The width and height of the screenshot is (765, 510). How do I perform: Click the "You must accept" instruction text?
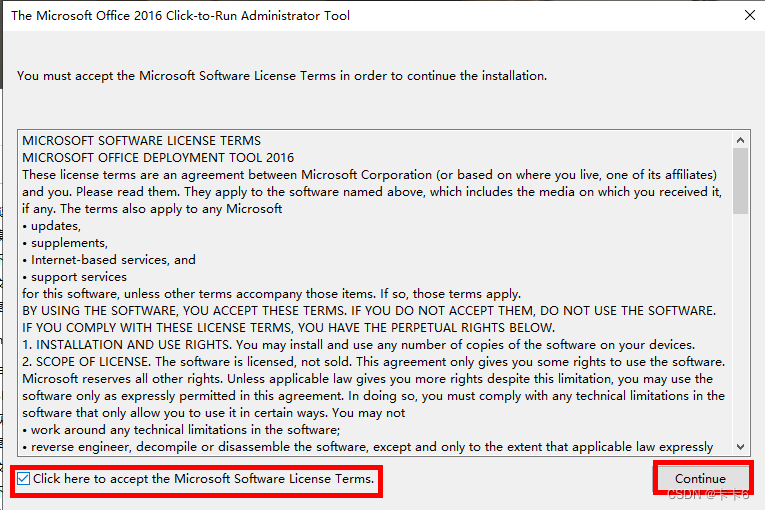[282, 75]
